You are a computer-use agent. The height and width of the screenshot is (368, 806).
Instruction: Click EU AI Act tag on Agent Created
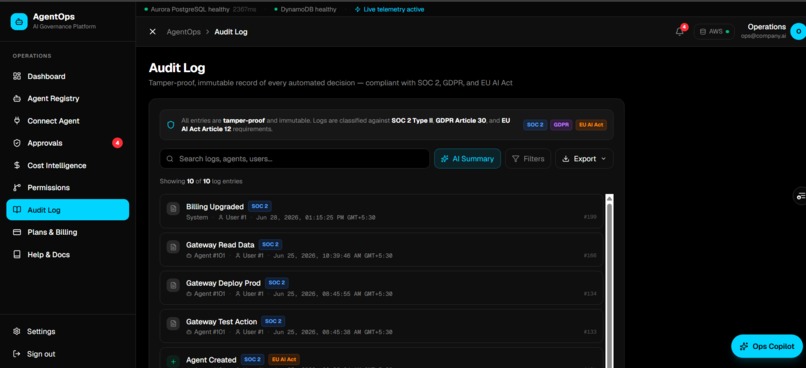pos(284,360)
